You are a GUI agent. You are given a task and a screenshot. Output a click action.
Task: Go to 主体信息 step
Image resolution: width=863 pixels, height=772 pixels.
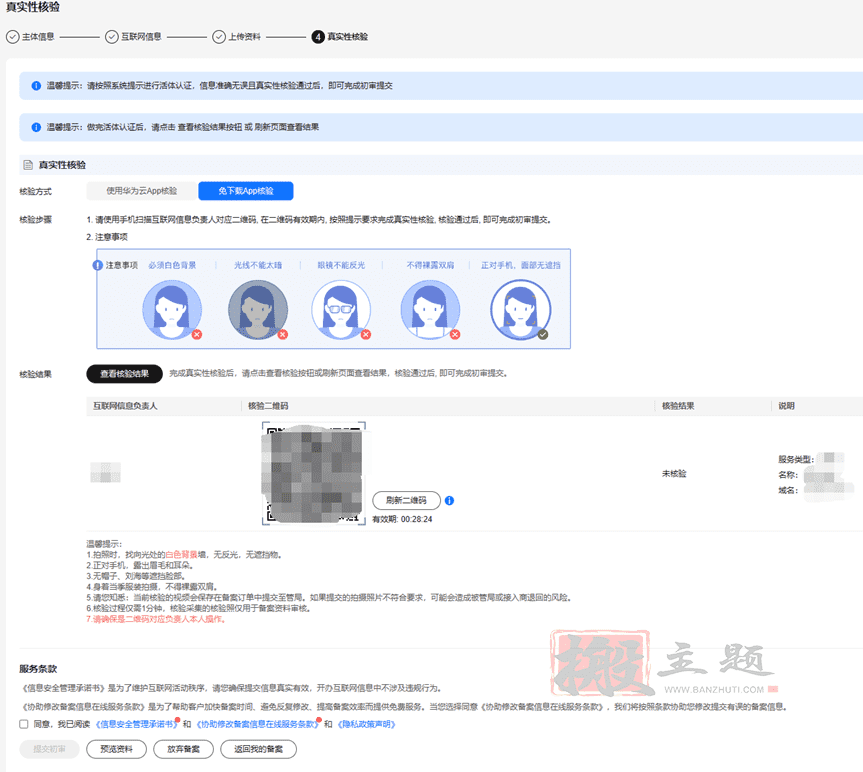coord(38,37)
